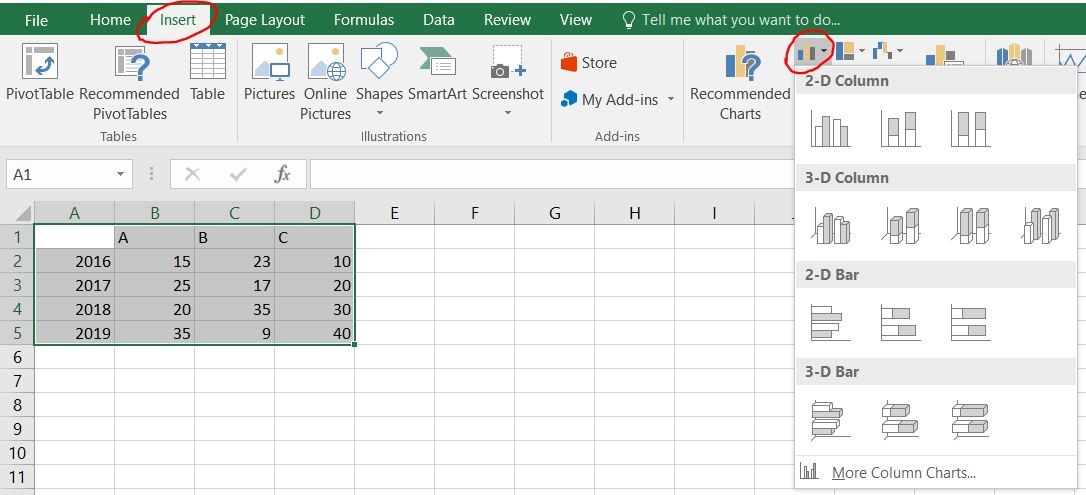Image resolution: width=1086 pixels, height=495 pixels.
Task: Select the 3-D Clustered Column chart
Action: [830, 226]
